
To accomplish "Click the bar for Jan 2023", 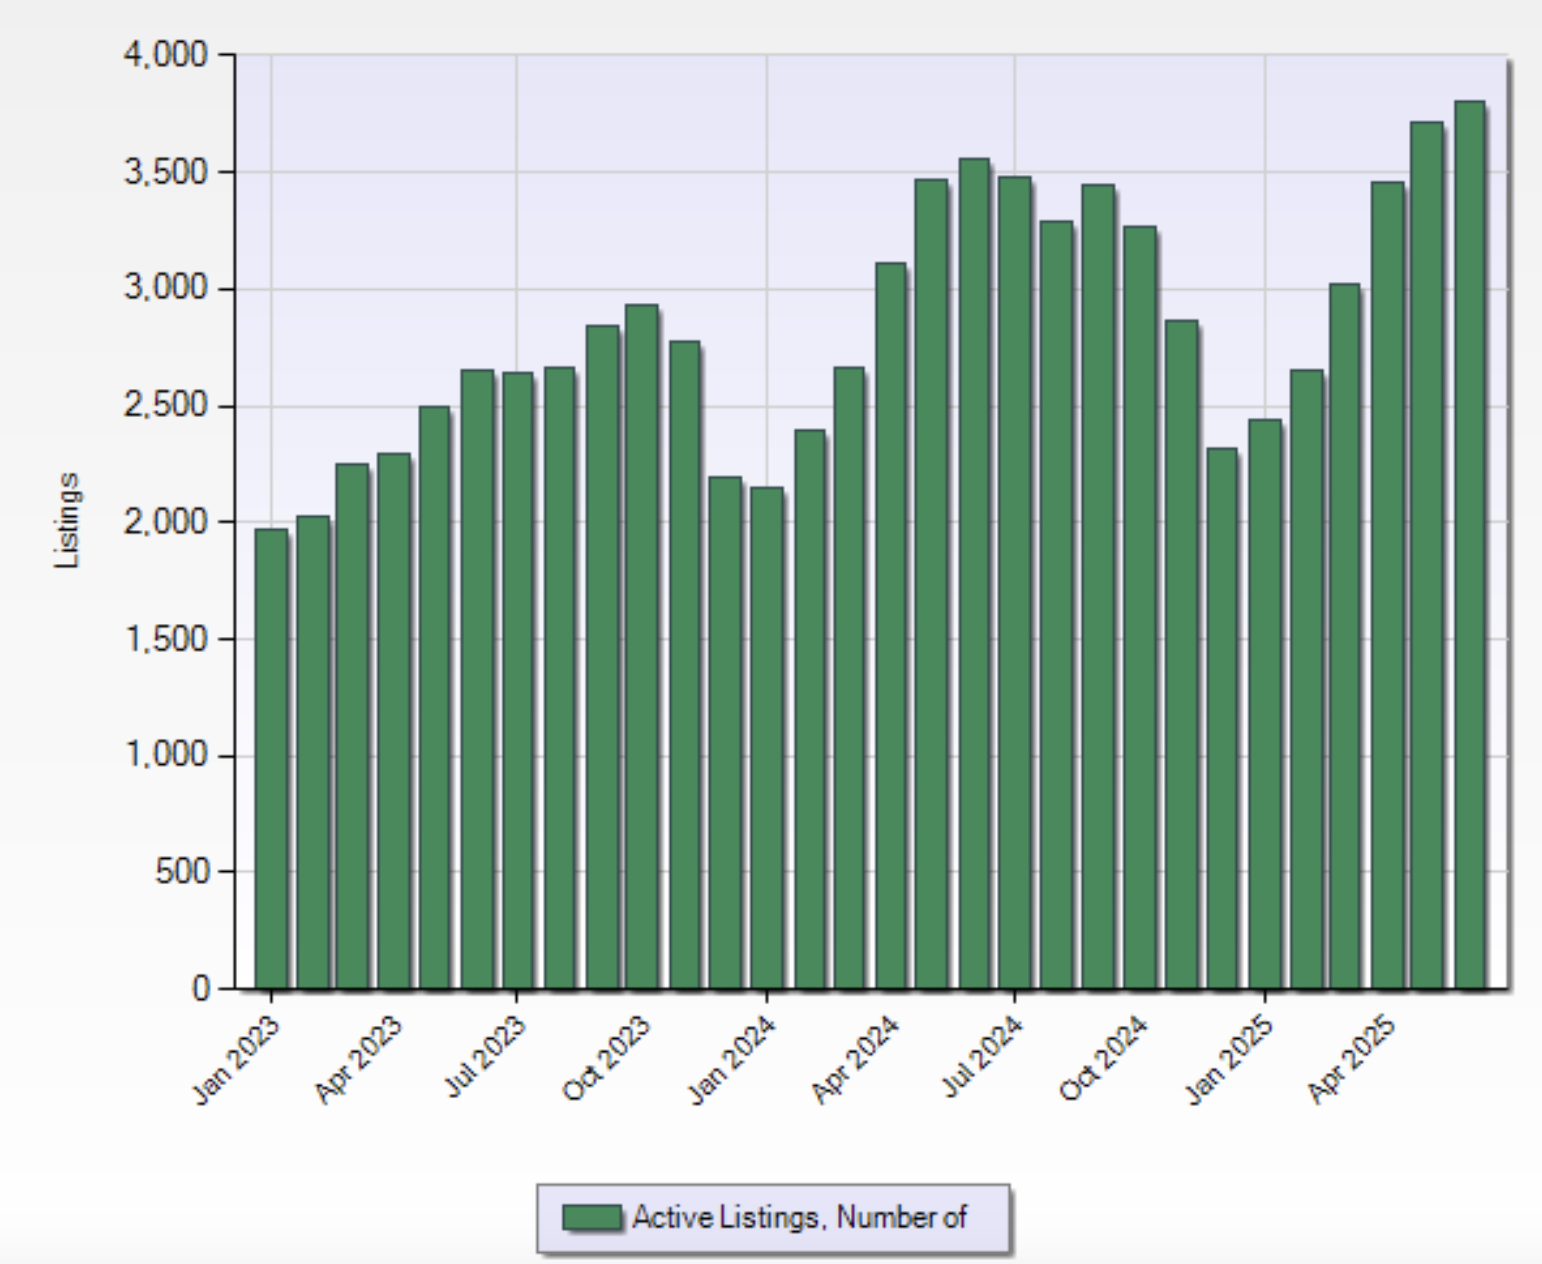I will pos(271,758).
